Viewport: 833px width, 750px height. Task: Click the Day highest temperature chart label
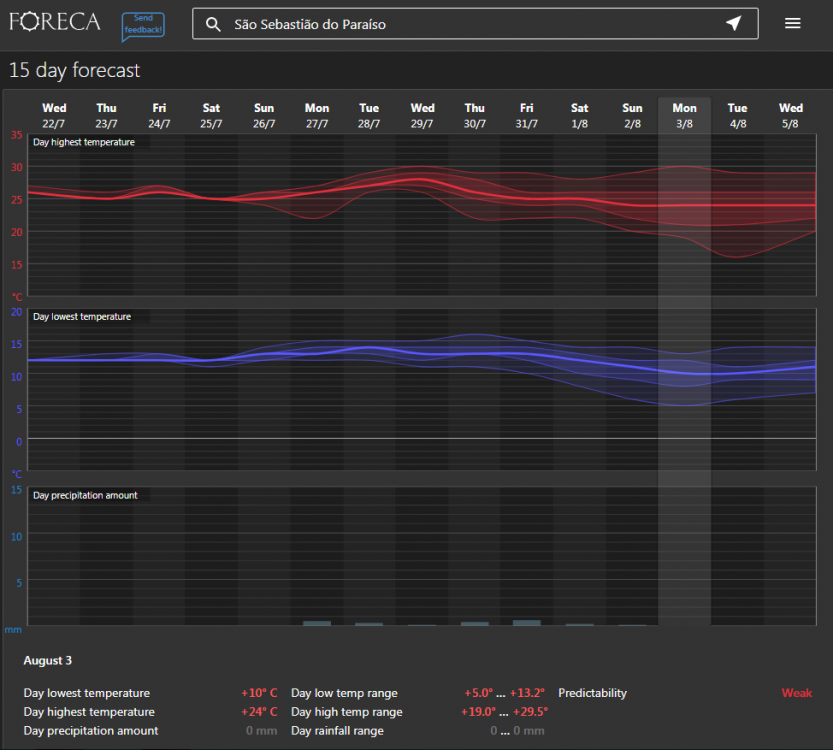click(x=84, y=142)
